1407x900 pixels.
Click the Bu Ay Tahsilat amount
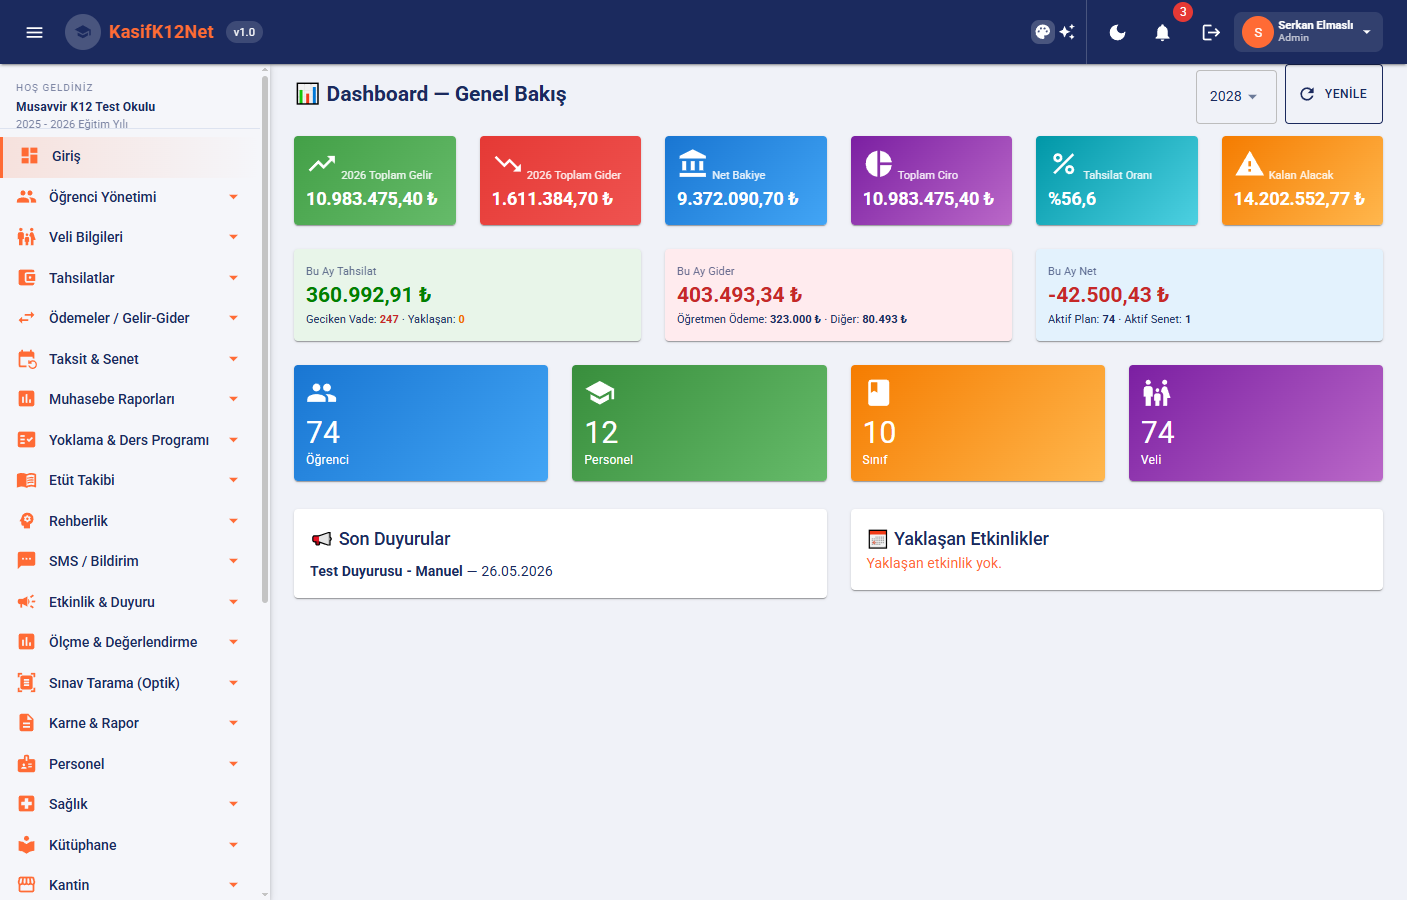(369, 295)
